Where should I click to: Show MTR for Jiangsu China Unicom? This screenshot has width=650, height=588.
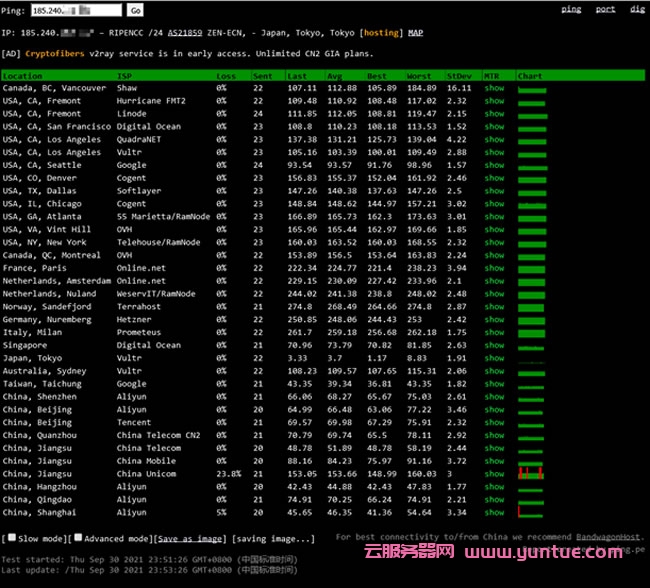[x=494, y=474]
